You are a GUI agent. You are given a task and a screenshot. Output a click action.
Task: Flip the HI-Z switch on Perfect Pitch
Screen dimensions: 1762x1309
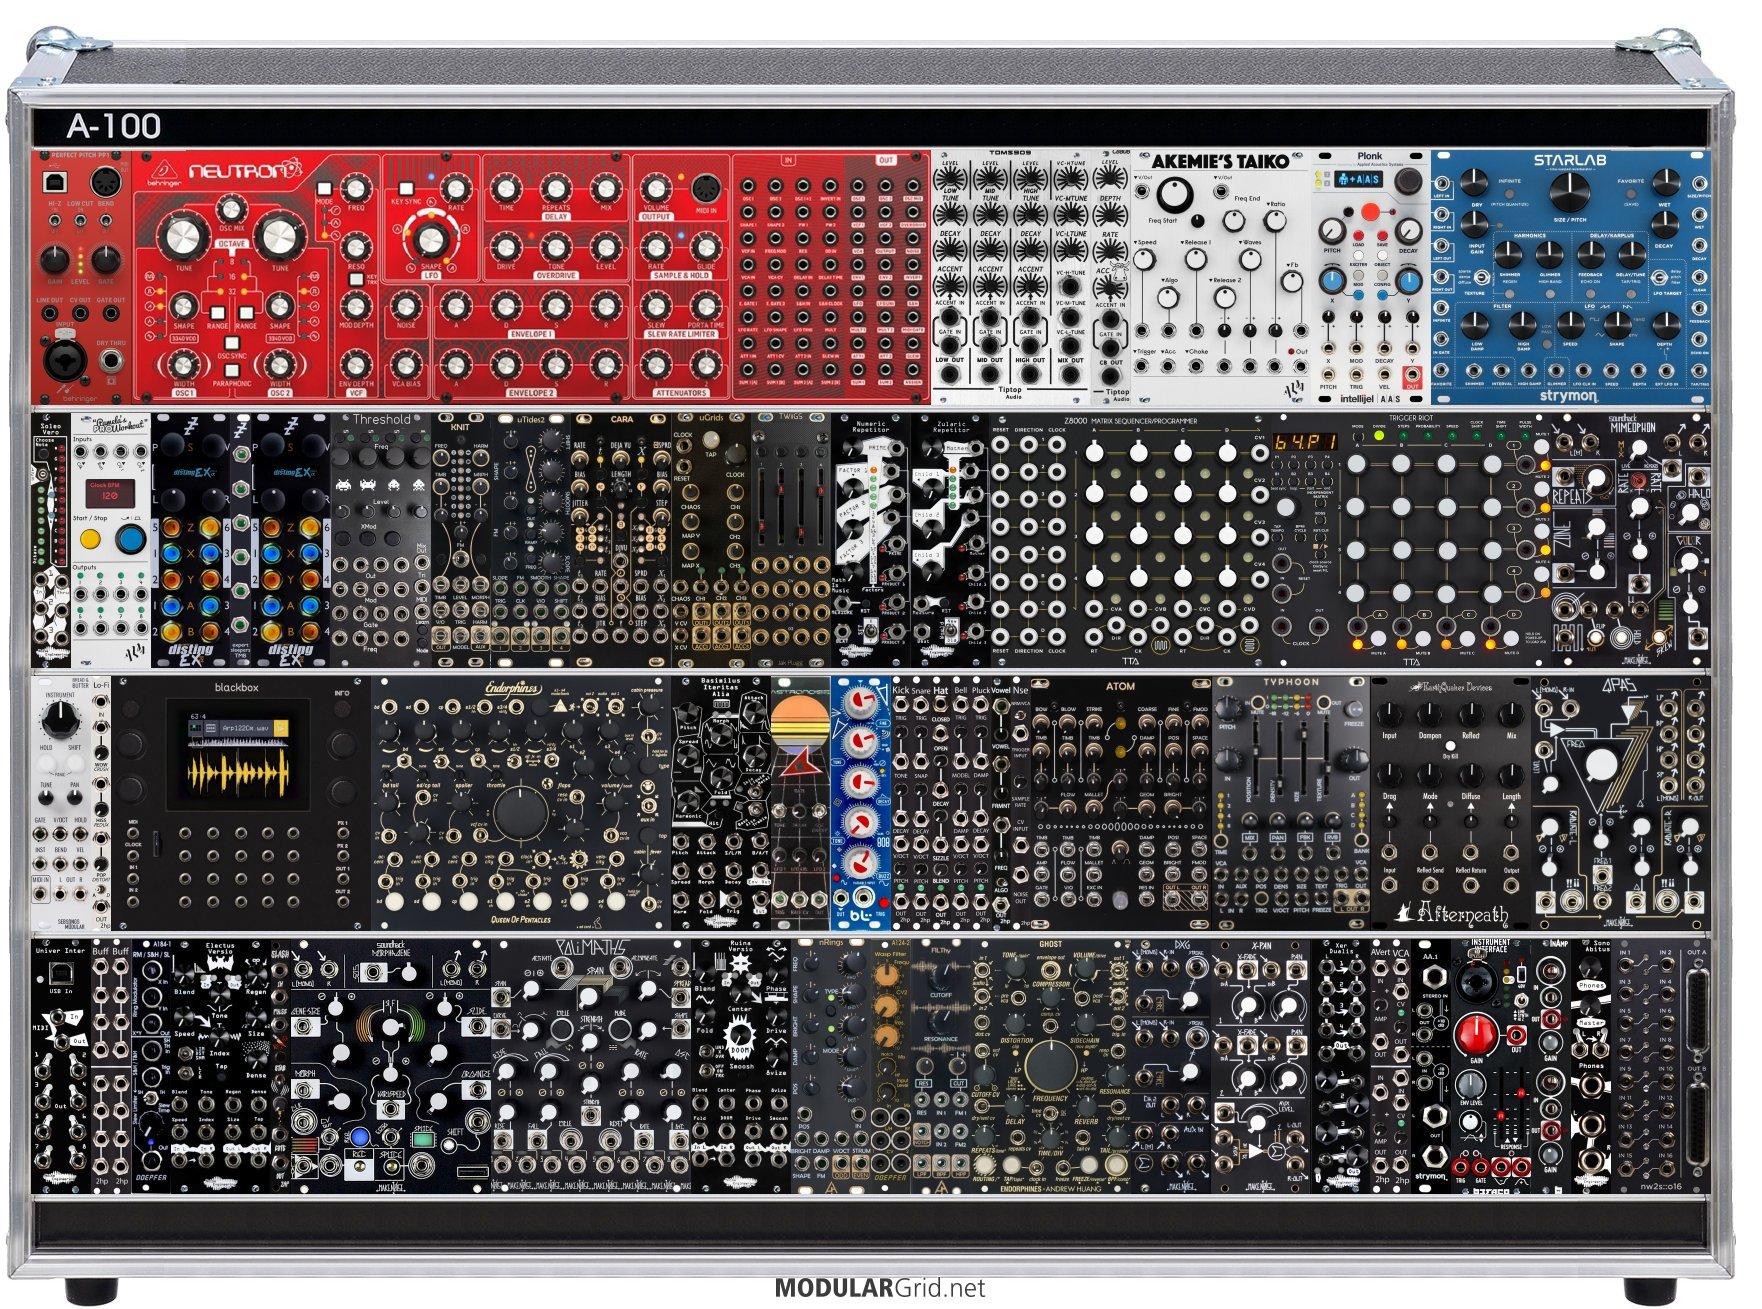[x=54, y=221]
